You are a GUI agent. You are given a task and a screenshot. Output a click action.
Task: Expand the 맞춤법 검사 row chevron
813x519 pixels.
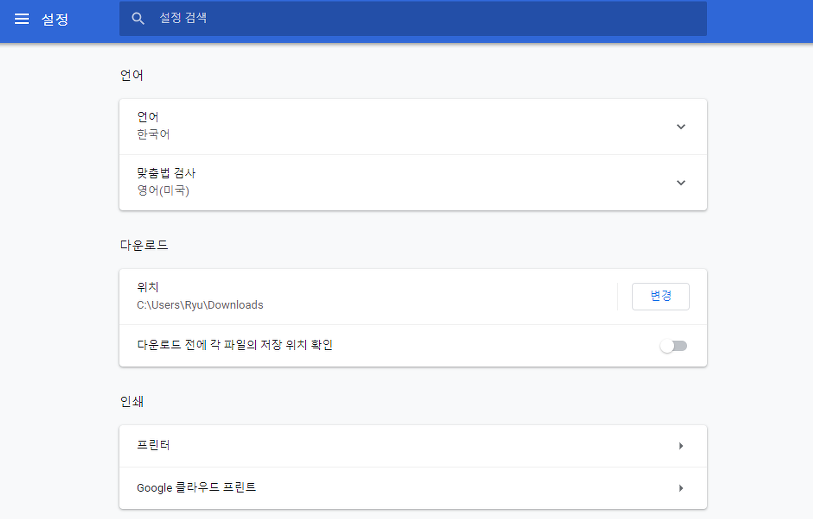[681, 183]
